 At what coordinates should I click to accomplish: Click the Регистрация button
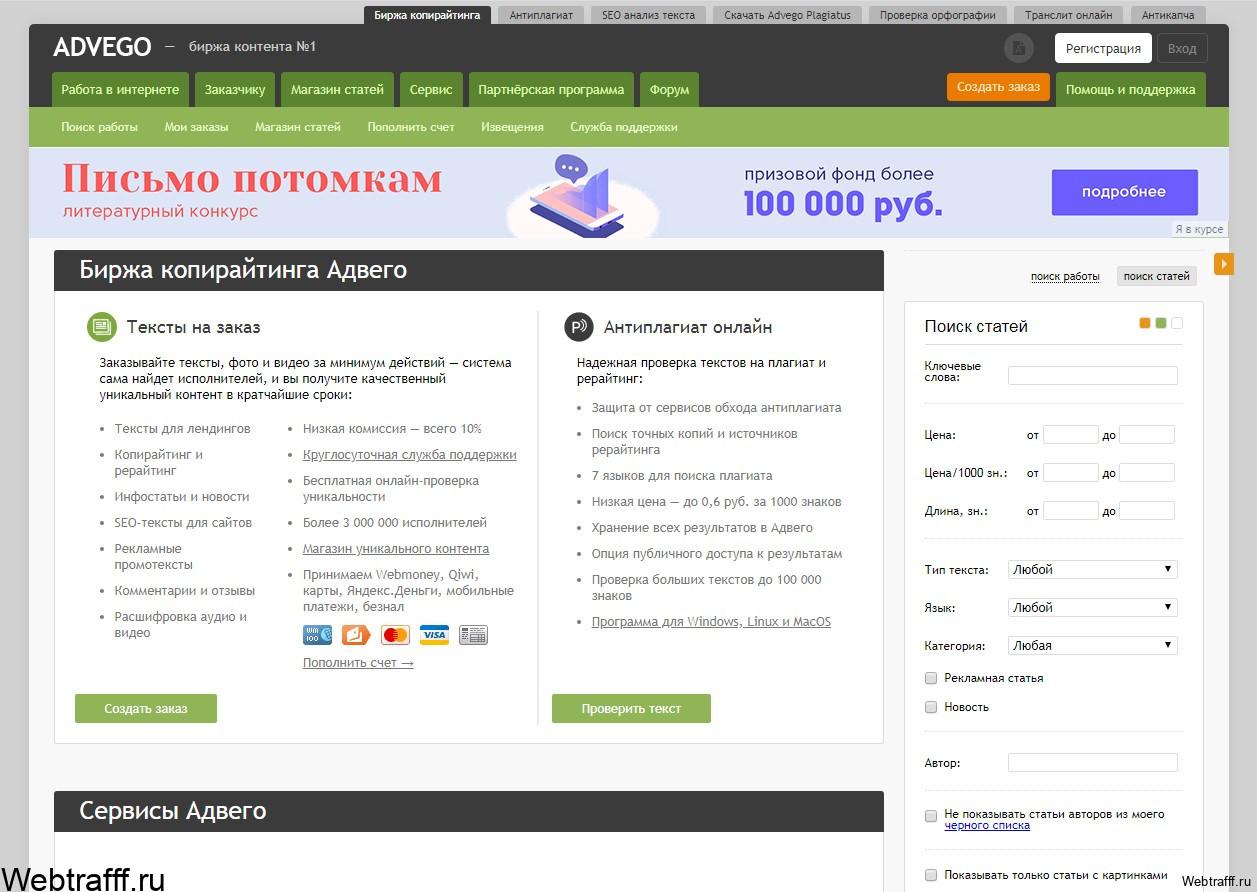(1103, 48)
